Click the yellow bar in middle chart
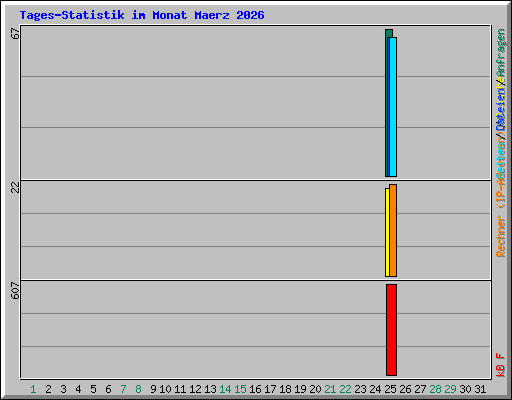Image resolution: width=512 pixels, height=400 pixels. click(x=387, y=232)
